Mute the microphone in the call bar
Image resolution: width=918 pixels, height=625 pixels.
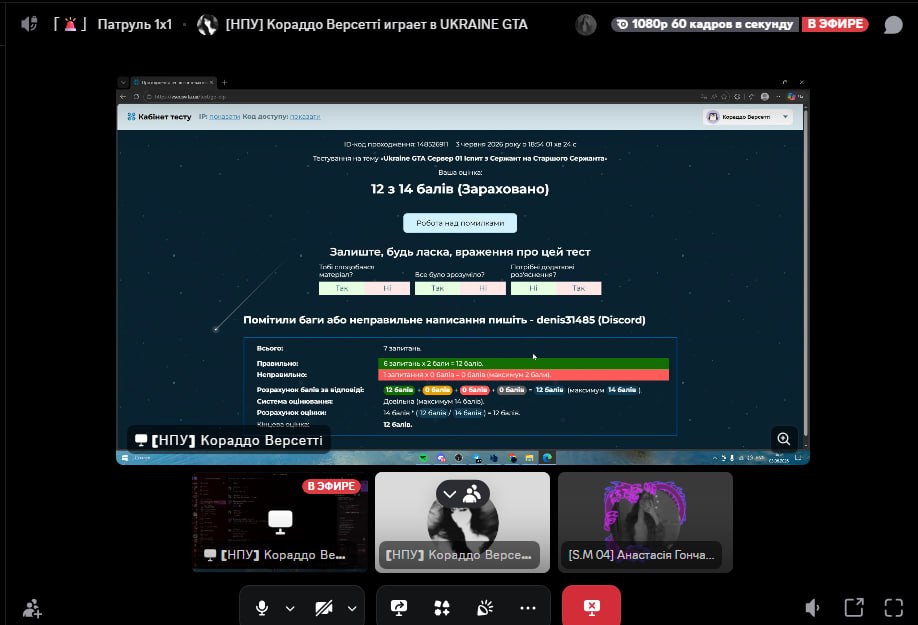262,608
